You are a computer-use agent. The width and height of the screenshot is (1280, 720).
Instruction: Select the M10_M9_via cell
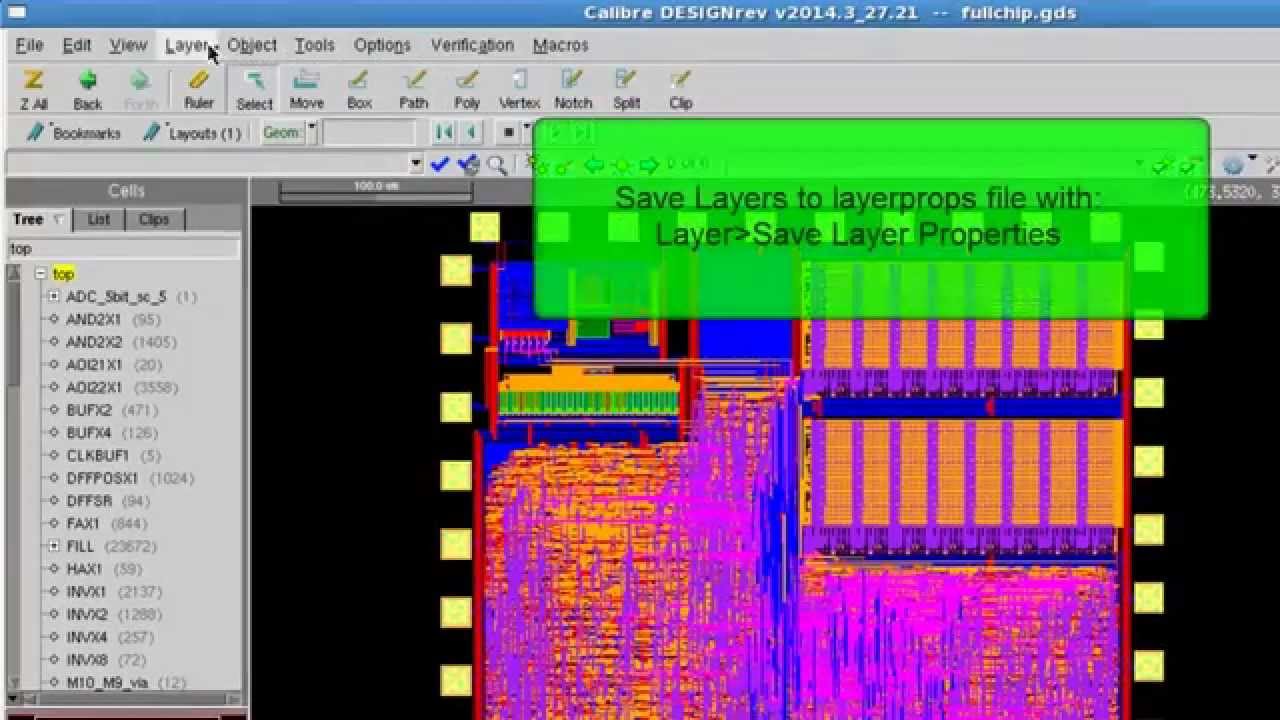(107, 683)
